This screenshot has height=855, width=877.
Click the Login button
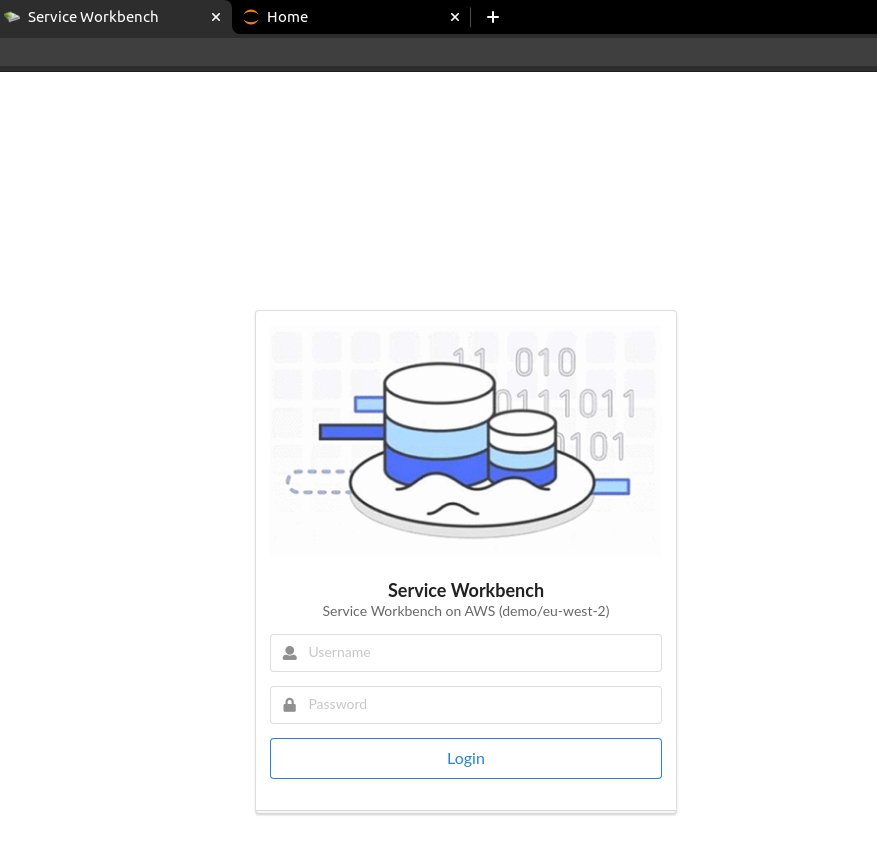[x=466, y=758]
